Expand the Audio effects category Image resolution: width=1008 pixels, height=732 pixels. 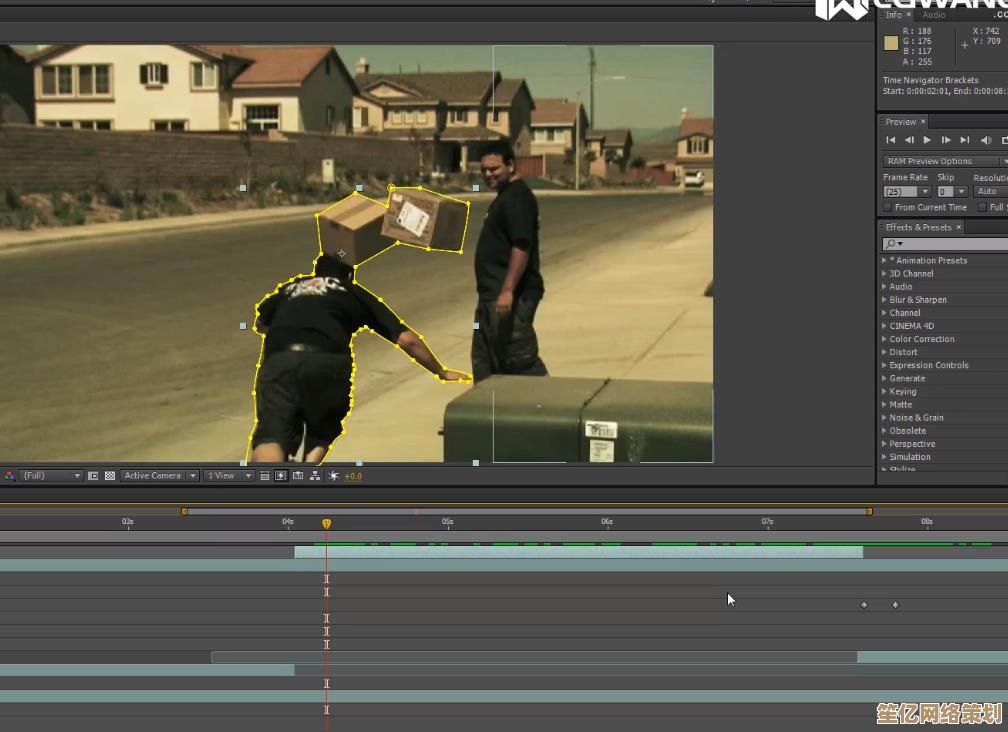[x=885, y=287]
